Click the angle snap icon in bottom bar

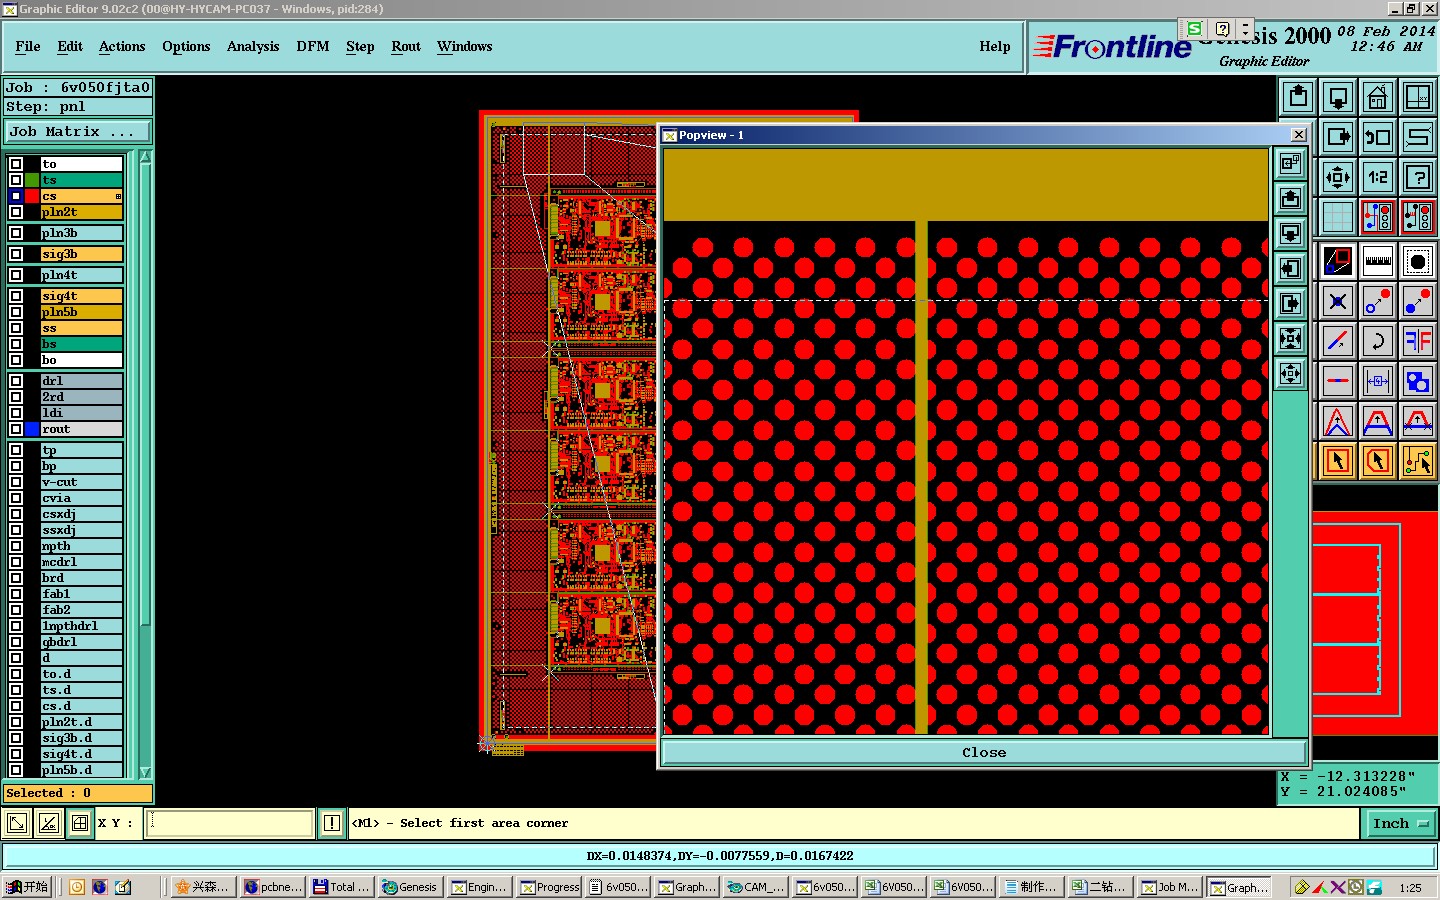click(48, 823)
